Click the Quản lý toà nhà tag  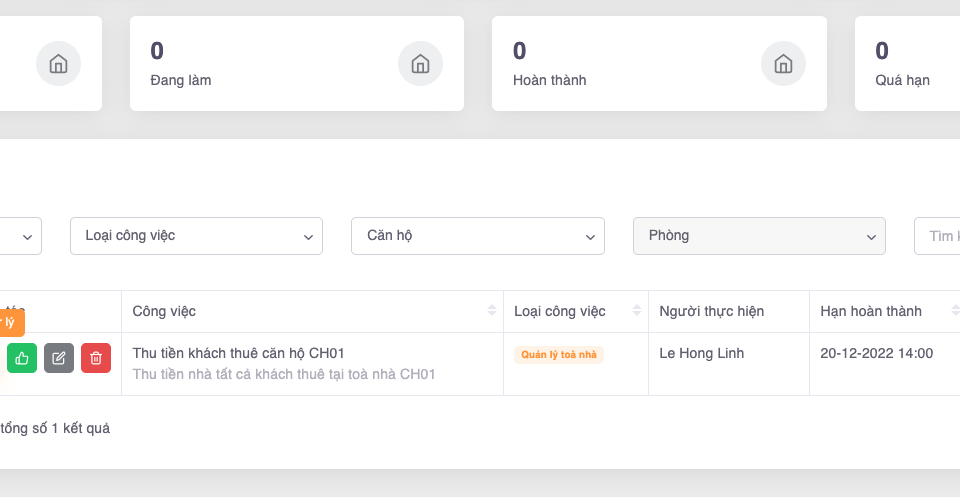[559, 354]
